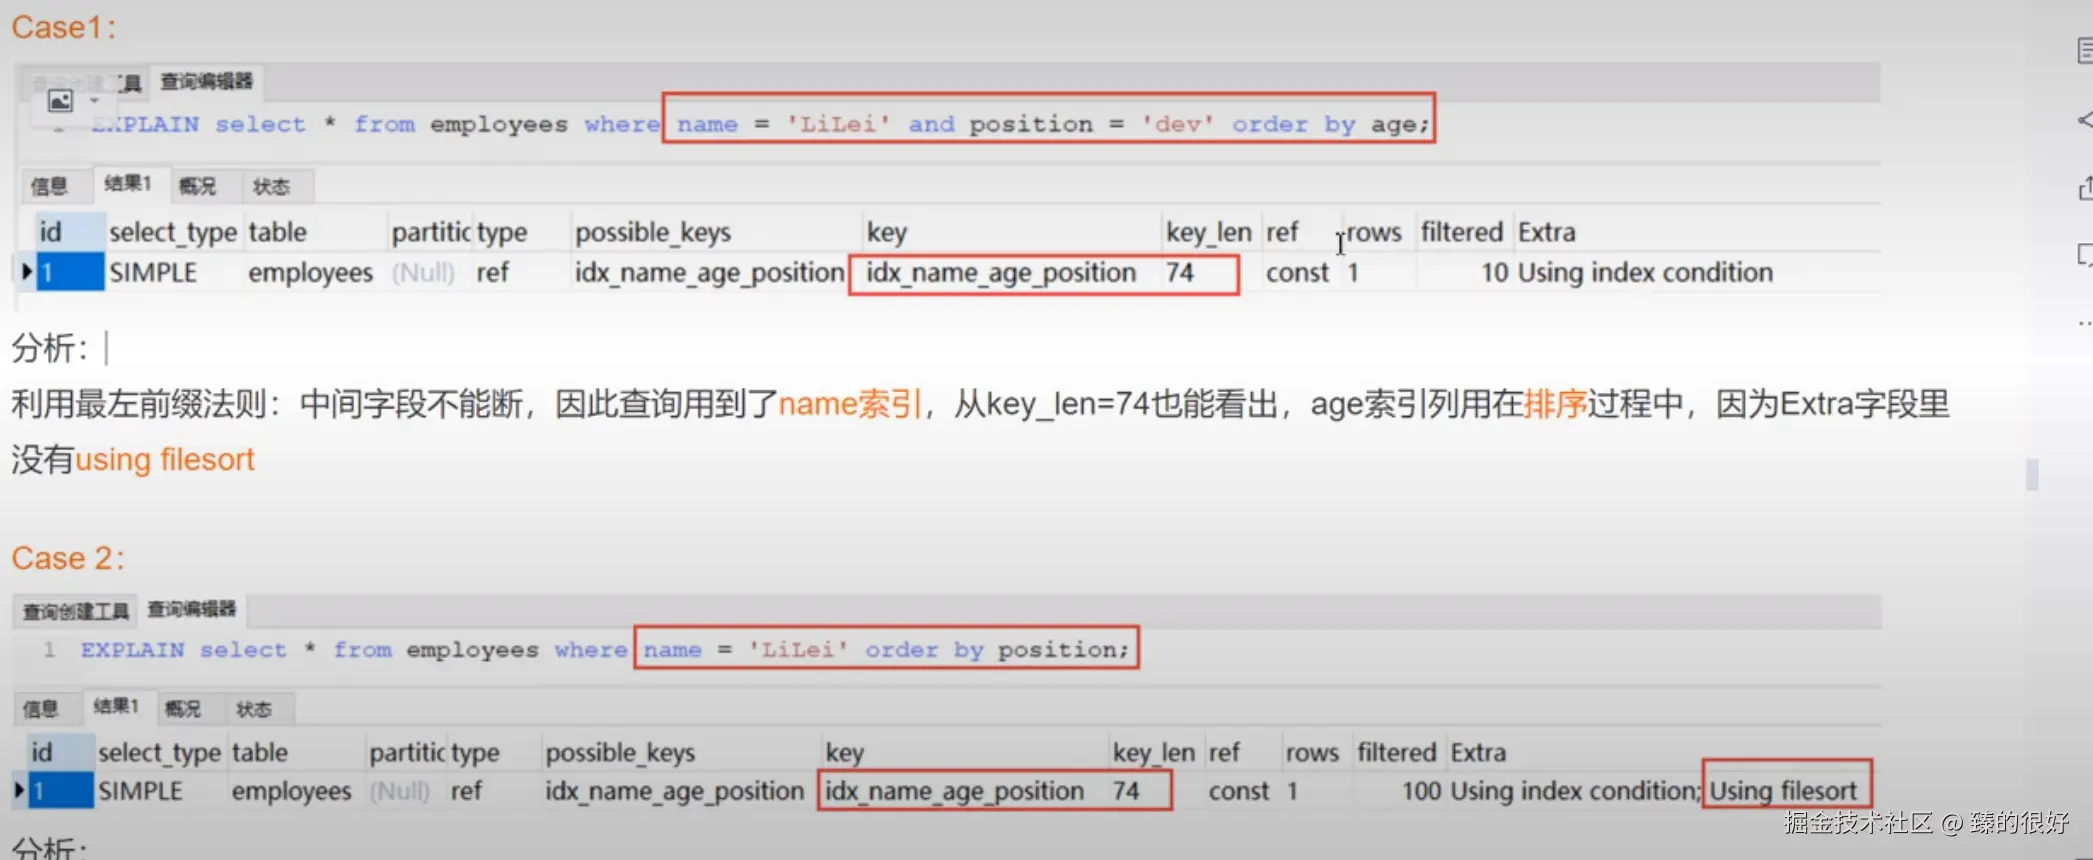Select the 查询创建工具 tab in Case 2
2093x860 pixels.
tap(76, 611)
